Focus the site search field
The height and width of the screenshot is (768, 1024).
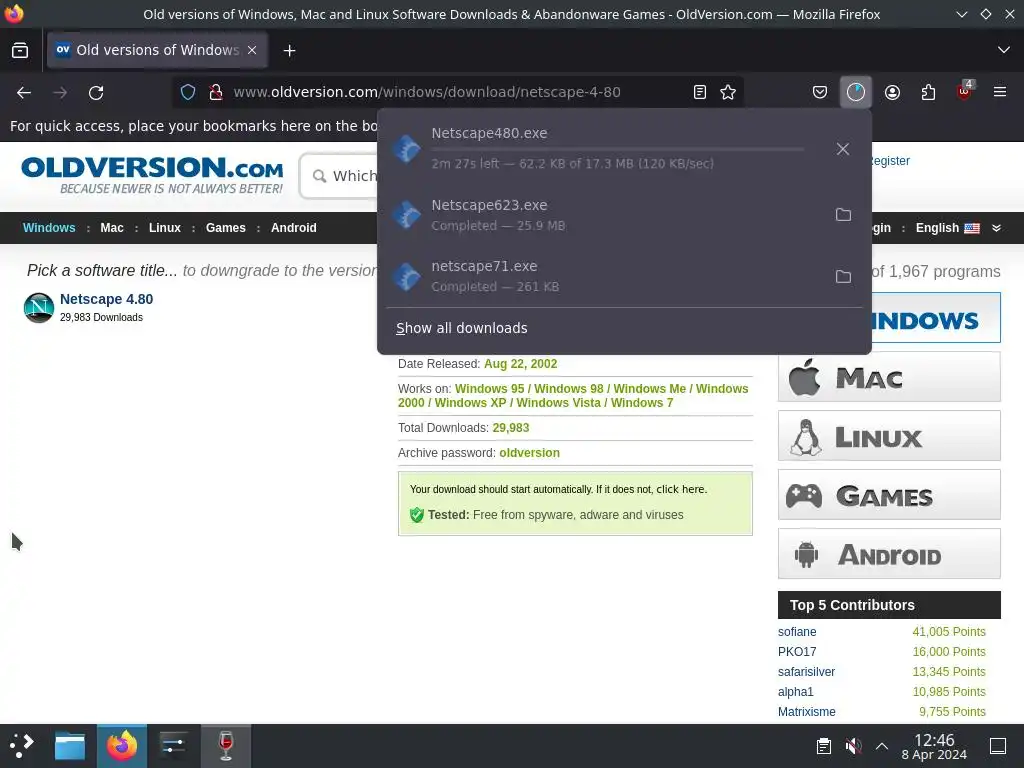(340, 176)
